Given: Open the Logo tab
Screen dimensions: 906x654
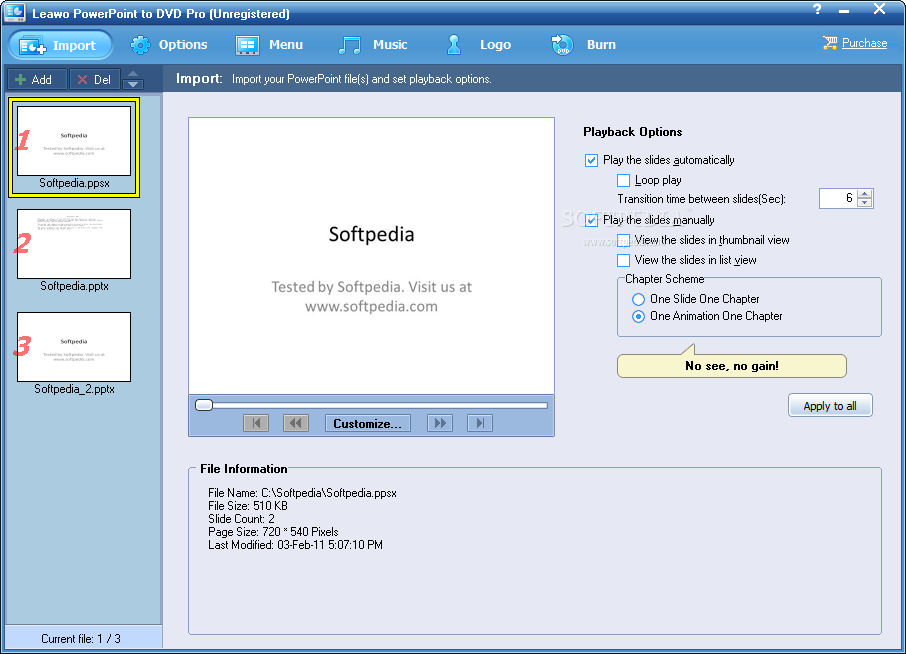Looking at the screenshot, I should [478, 44].
